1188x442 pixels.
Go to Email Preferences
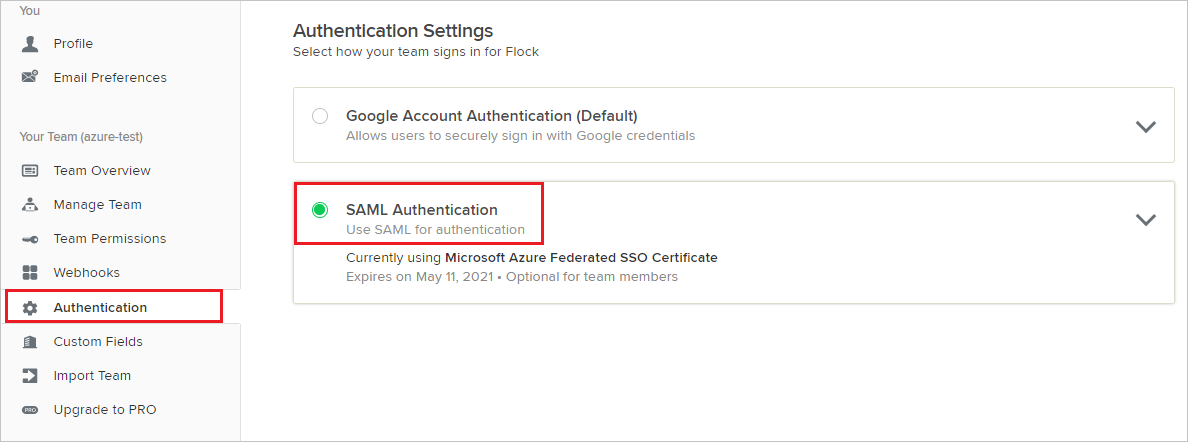pos(110,77)
